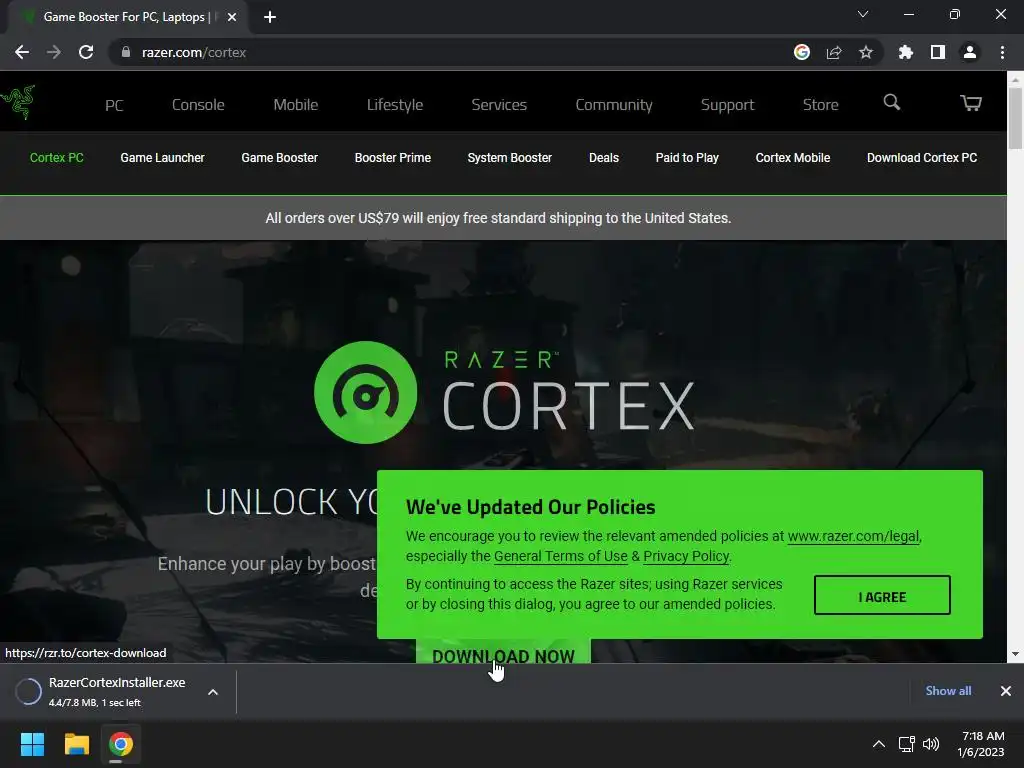Viewport: 1024px width, 768px height.
Task: Go to Booster Prime section
Action: click(x=392, y=158)
